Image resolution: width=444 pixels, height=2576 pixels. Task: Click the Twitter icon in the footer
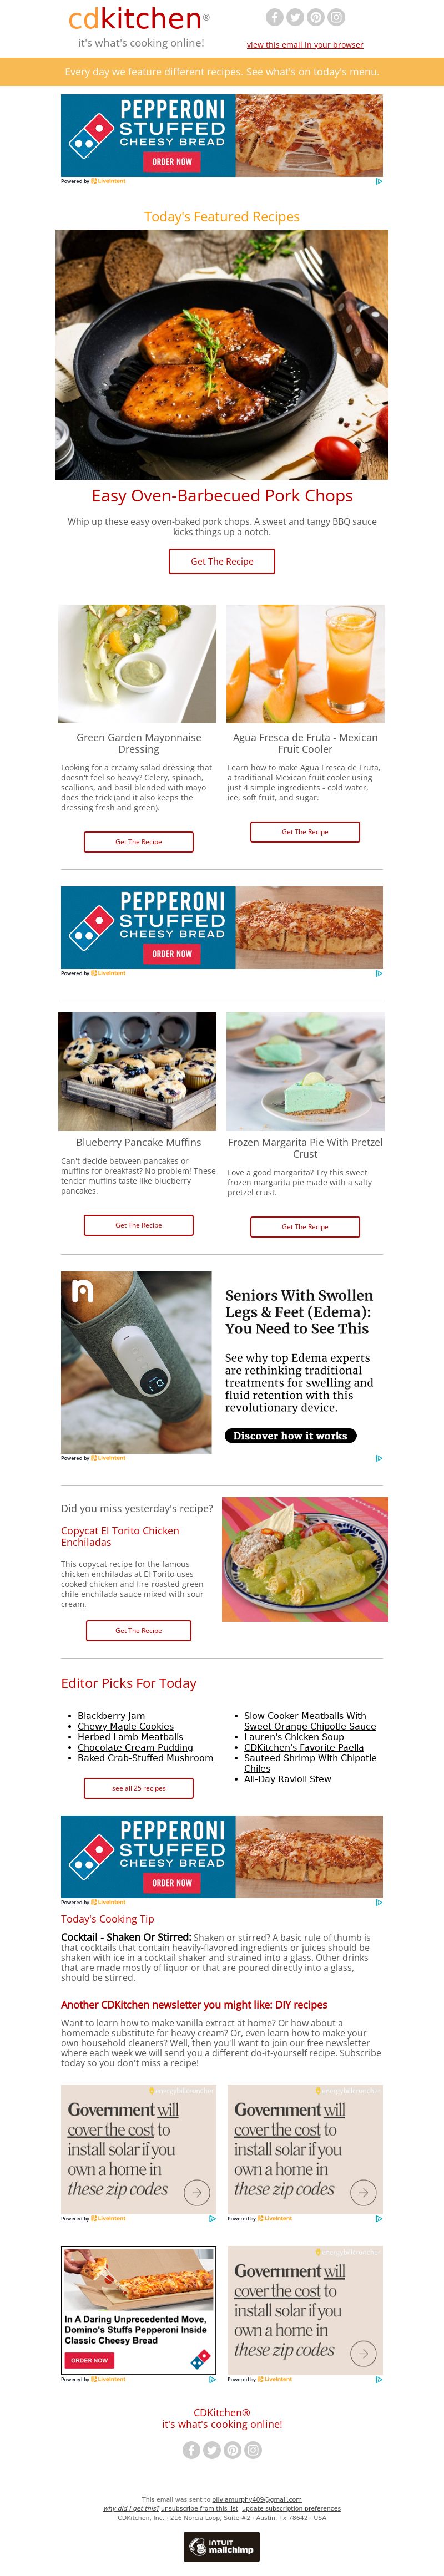click(212, 2449)
